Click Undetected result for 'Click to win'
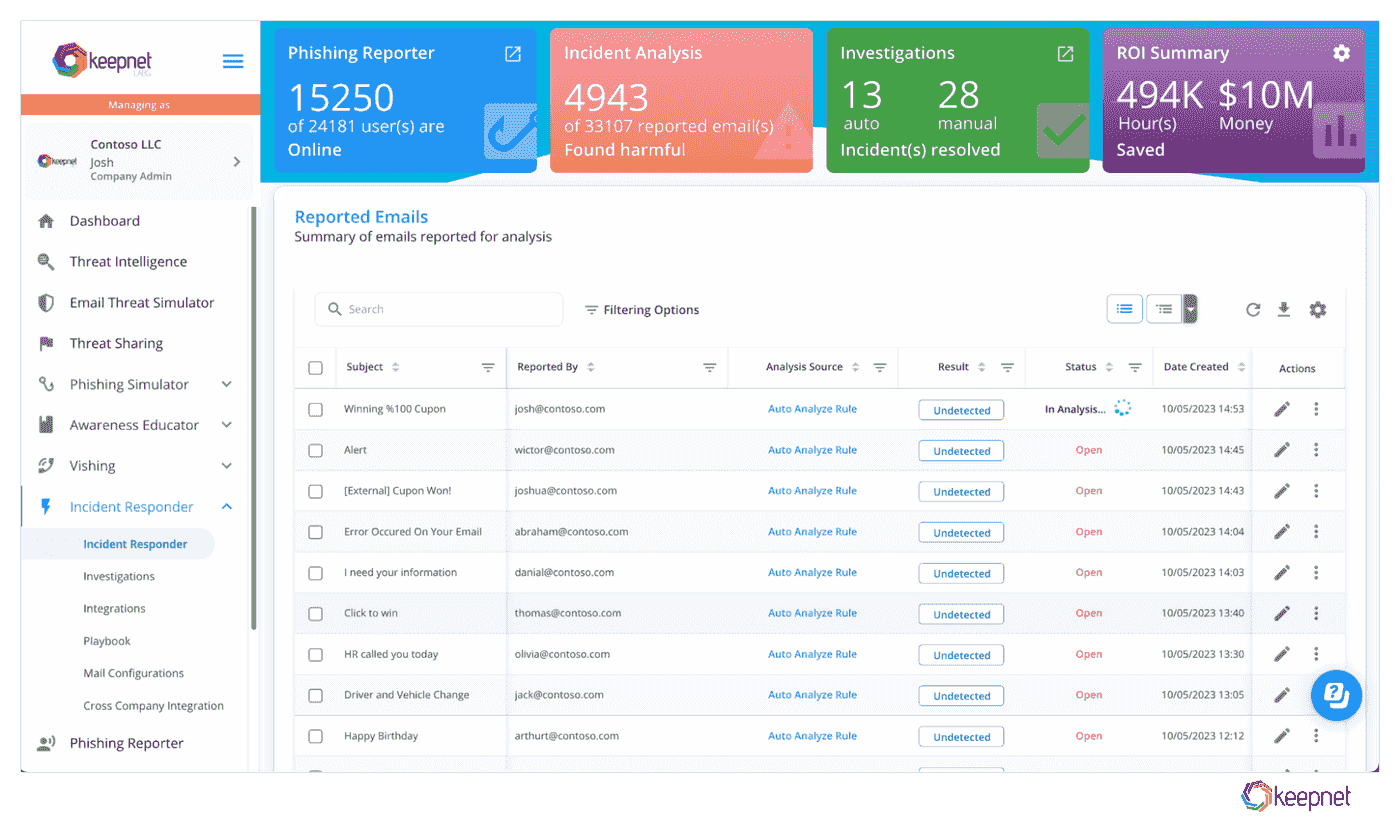The image size is (1400, 833). 961,614
